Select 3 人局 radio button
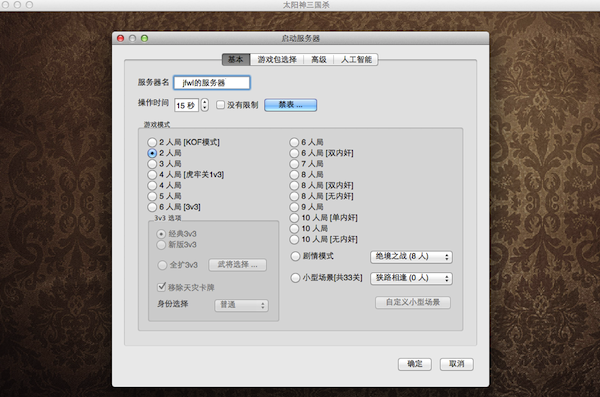Screen dimensions: 600x397 (152, 164)
